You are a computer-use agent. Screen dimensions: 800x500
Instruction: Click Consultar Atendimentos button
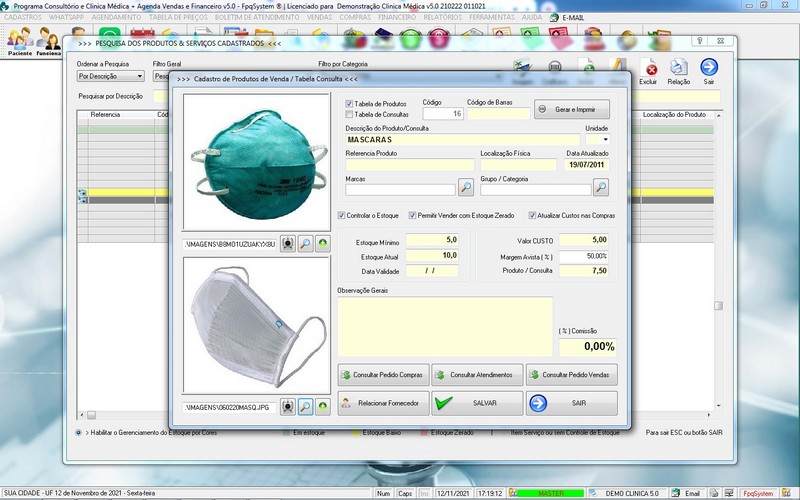pos(477,374)
